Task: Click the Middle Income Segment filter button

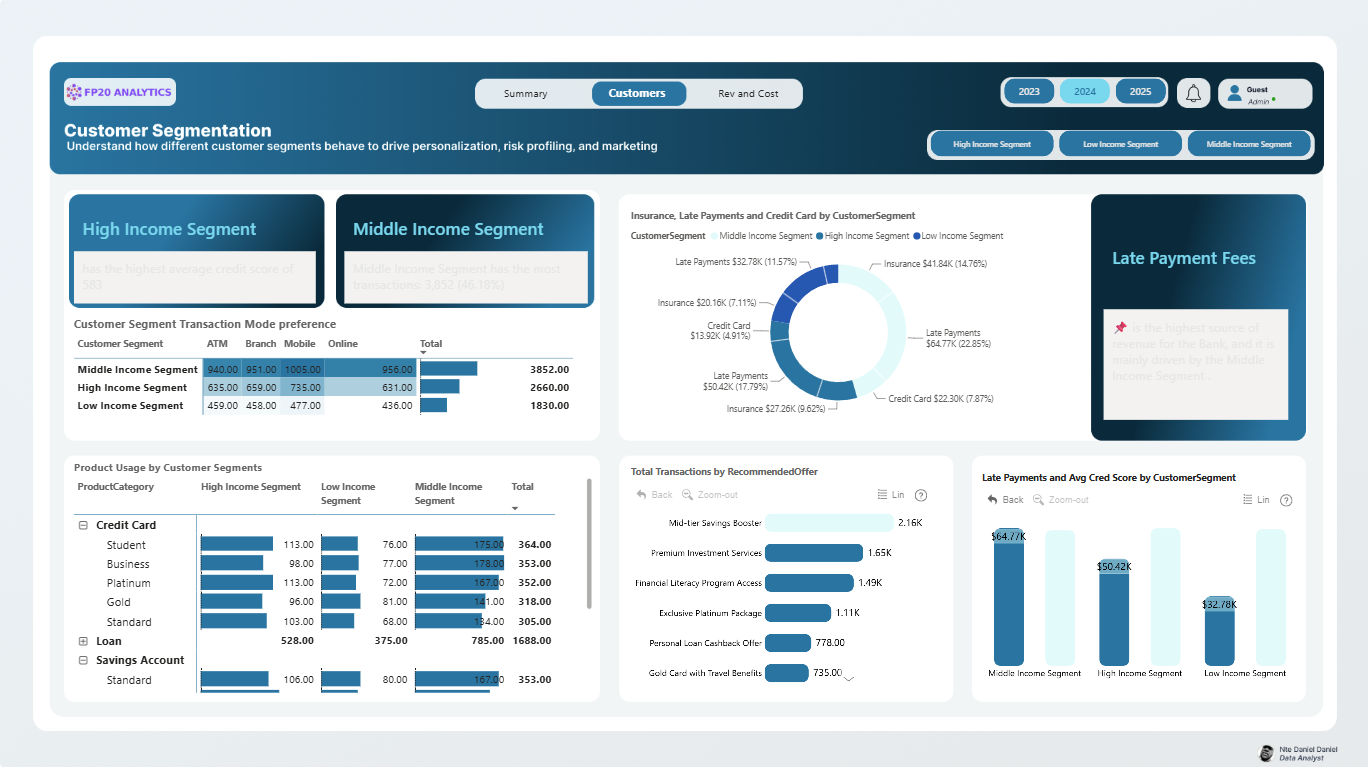Action: pos(1248,144)
